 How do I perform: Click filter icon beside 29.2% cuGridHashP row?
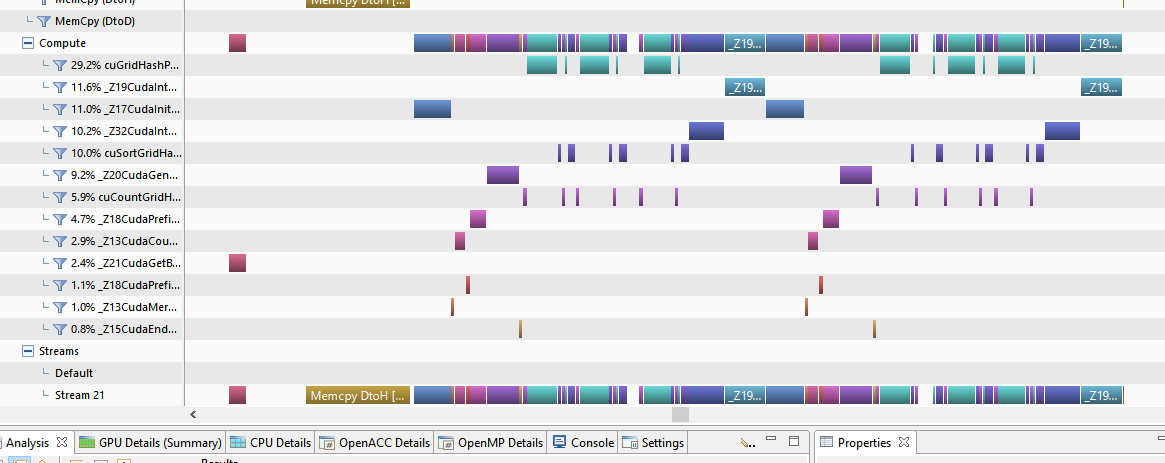tap(59, 65)
